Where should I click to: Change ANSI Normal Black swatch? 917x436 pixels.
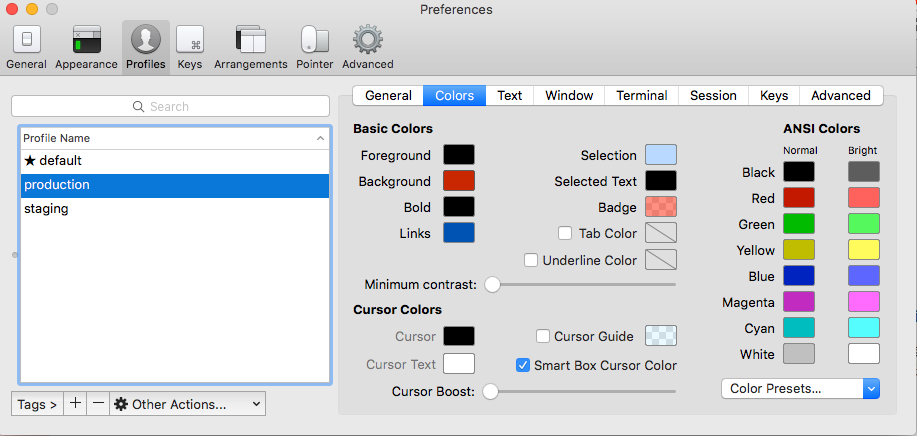[x=799, y=172]
